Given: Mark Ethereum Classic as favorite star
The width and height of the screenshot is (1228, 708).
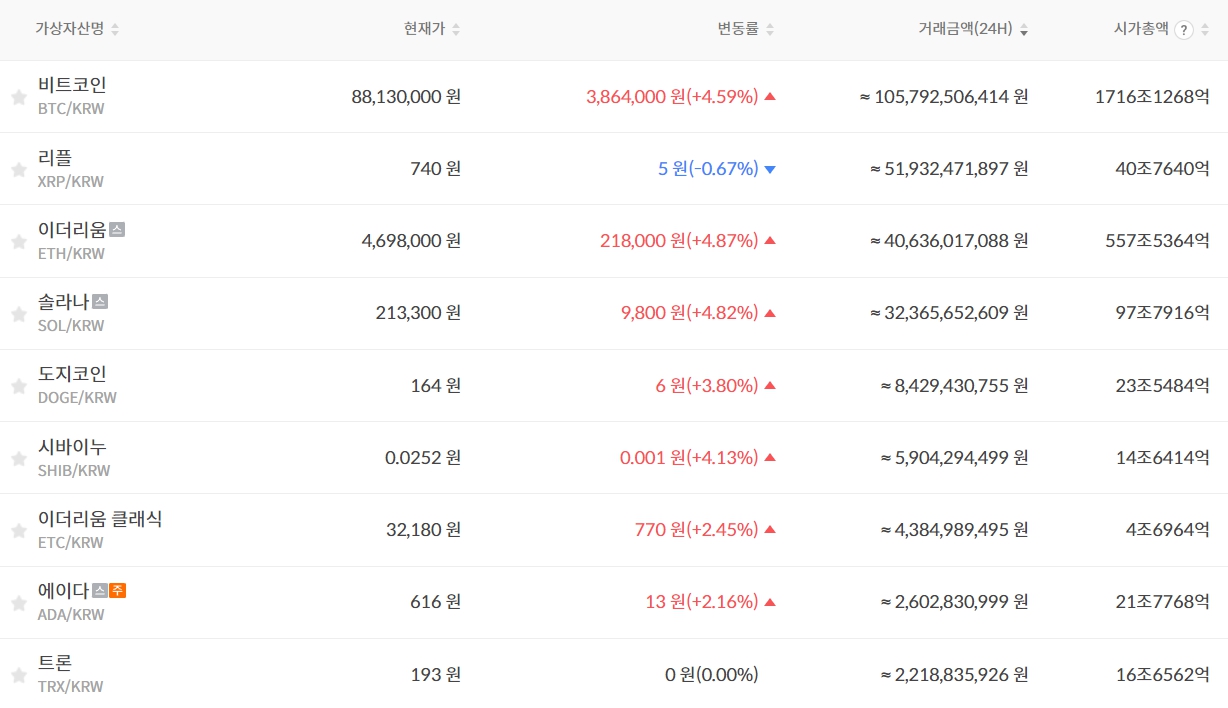Looking at the screenshot, I should coord(18,531).
